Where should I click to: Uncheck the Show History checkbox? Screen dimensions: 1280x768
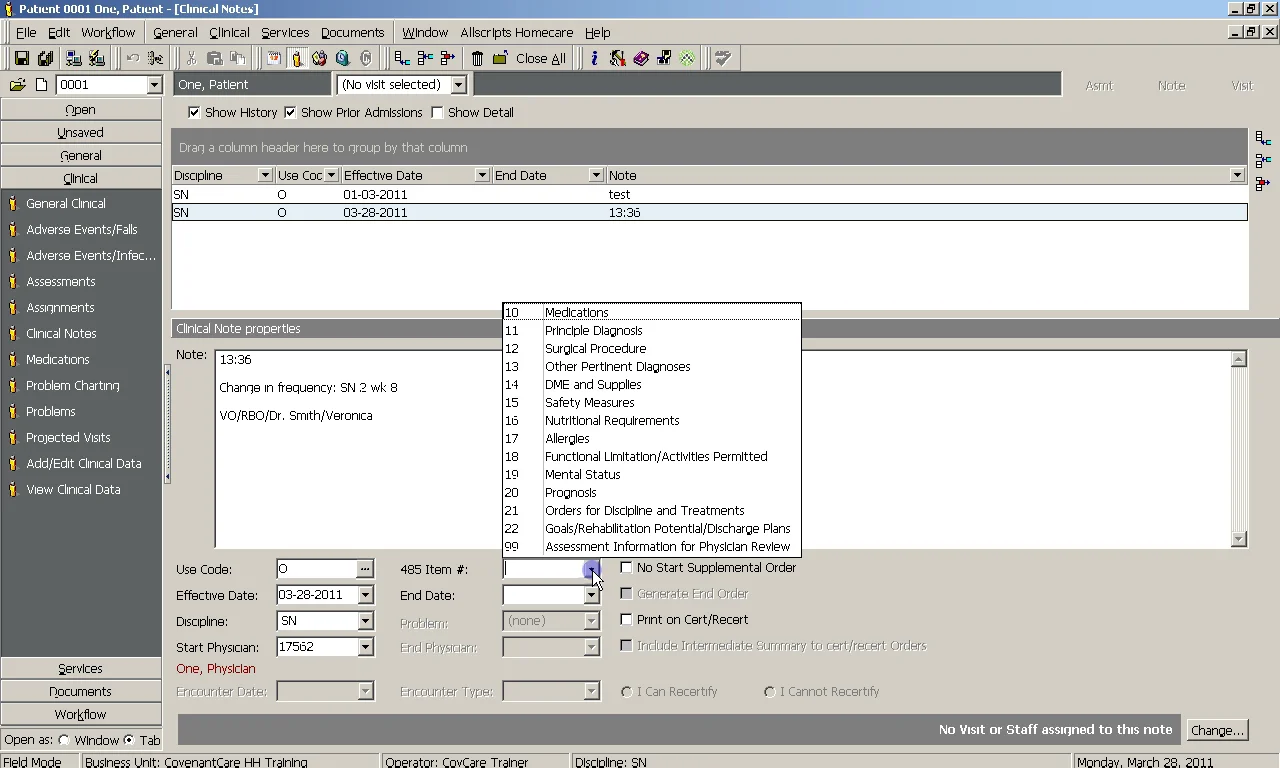pyautogui.click(x=194, y=113)
